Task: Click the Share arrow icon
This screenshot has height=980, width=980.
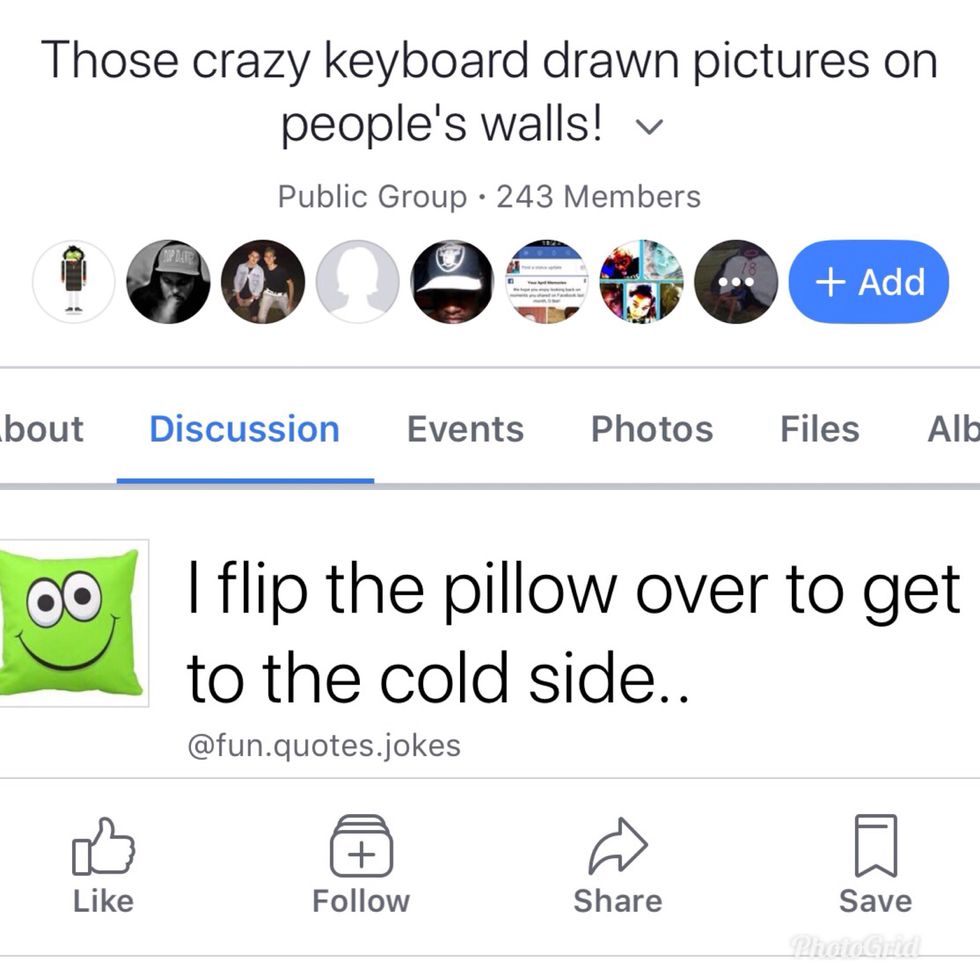Action: pos(617,847)
